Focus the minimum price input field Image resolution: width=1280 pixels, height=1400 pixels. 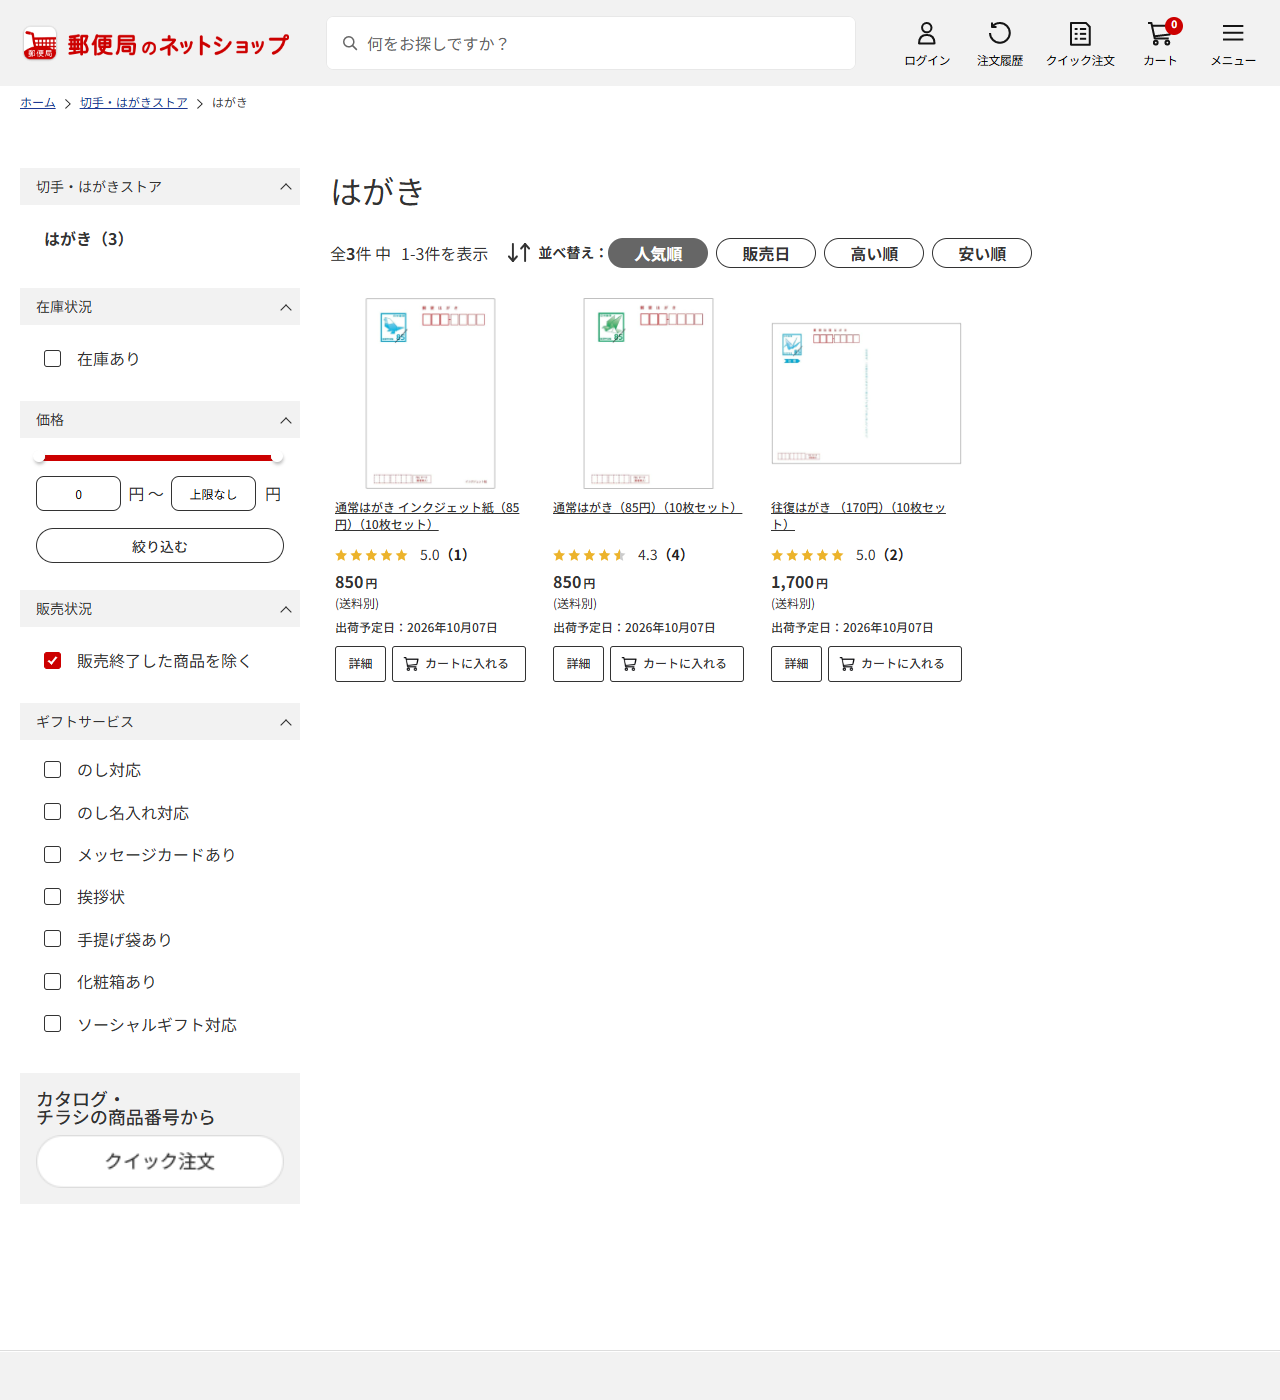pyautogui.click(x=78, y=494)
